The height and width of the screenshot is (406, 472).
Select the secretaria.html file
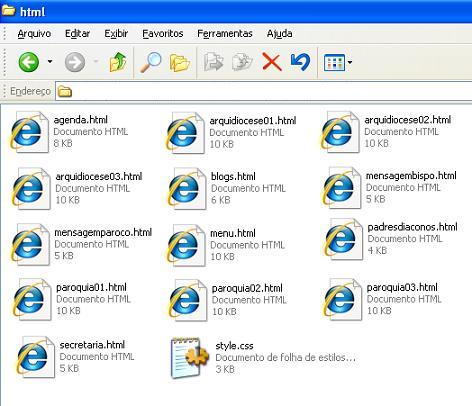click(92, 345)
